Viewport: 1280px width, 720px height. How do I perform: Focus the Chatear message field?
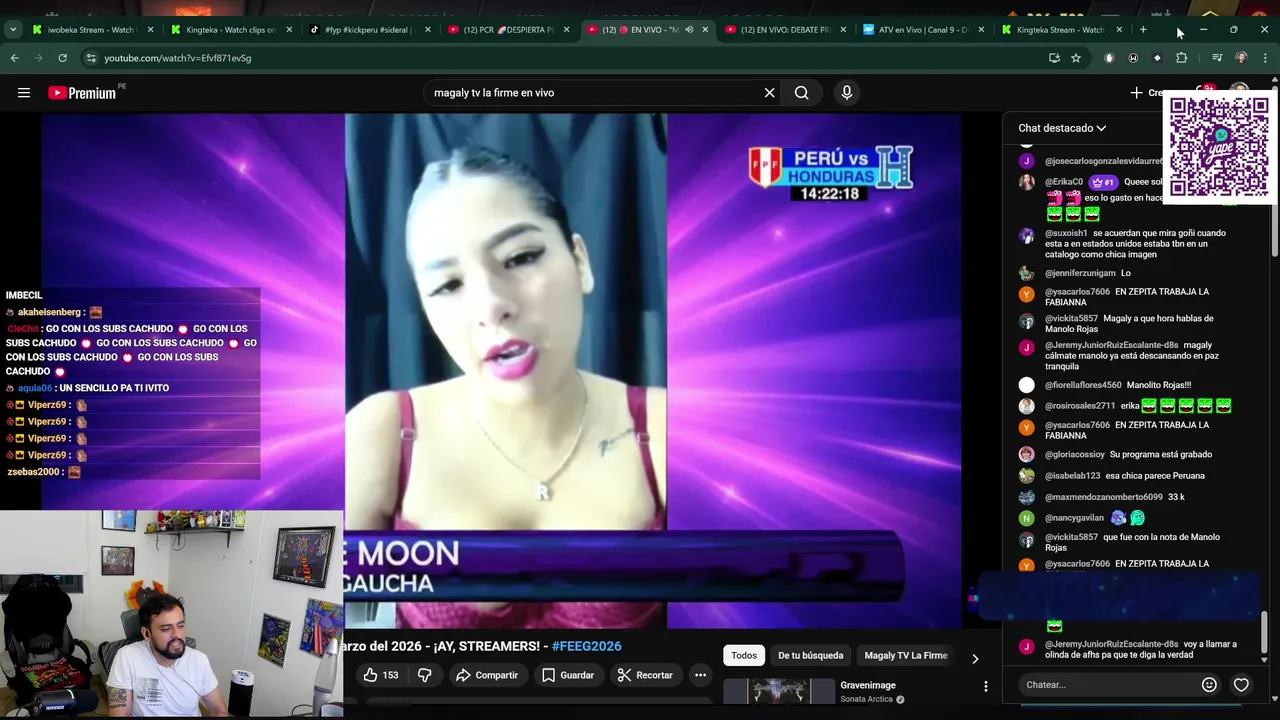tap(1108, 685)
